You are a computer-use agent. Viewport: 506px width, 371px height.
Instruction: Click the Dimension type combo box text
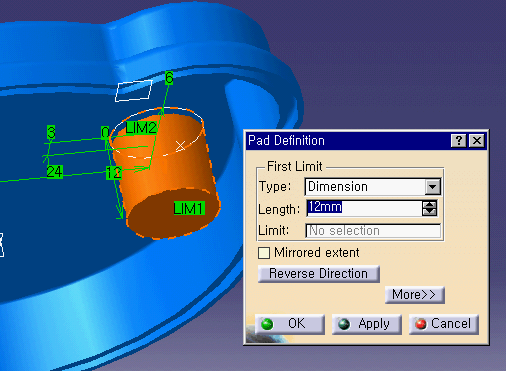338,186
